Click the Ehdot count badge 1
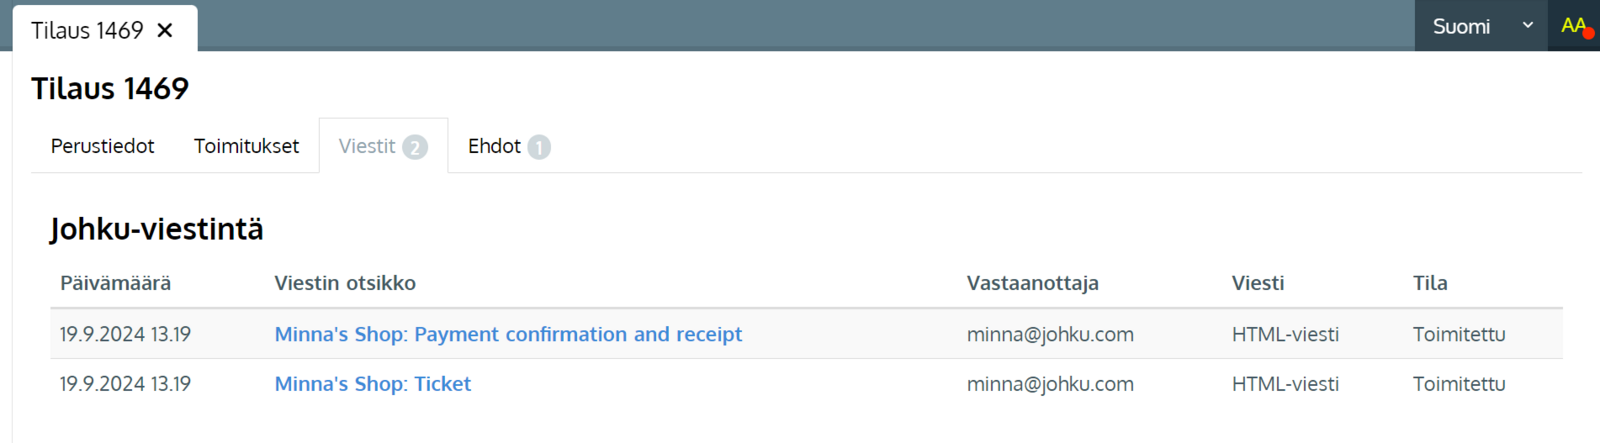 pyautogui.click(x=539, y=147)
